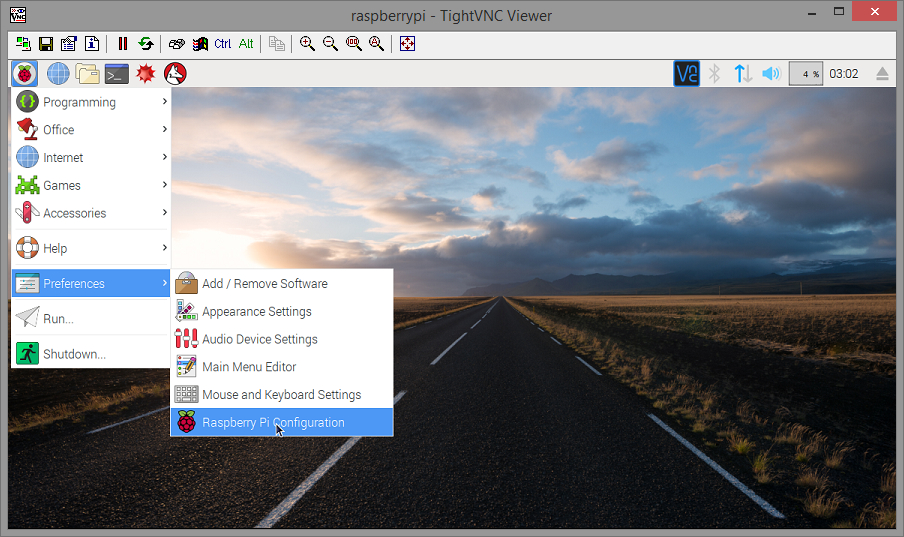The image size is (904, 537).
Task: Zoom out with the magnifier minus icon
Action: (330, 44)
